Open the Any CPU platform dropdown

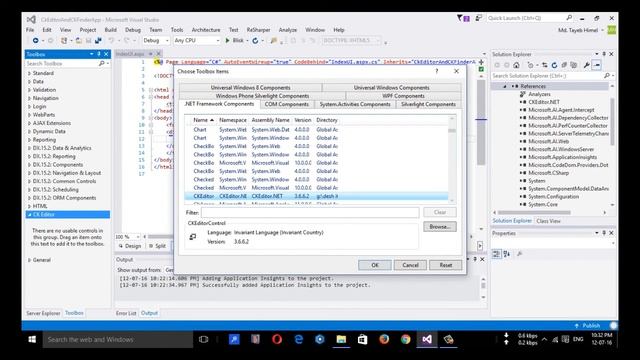click(x=197, y=40)
